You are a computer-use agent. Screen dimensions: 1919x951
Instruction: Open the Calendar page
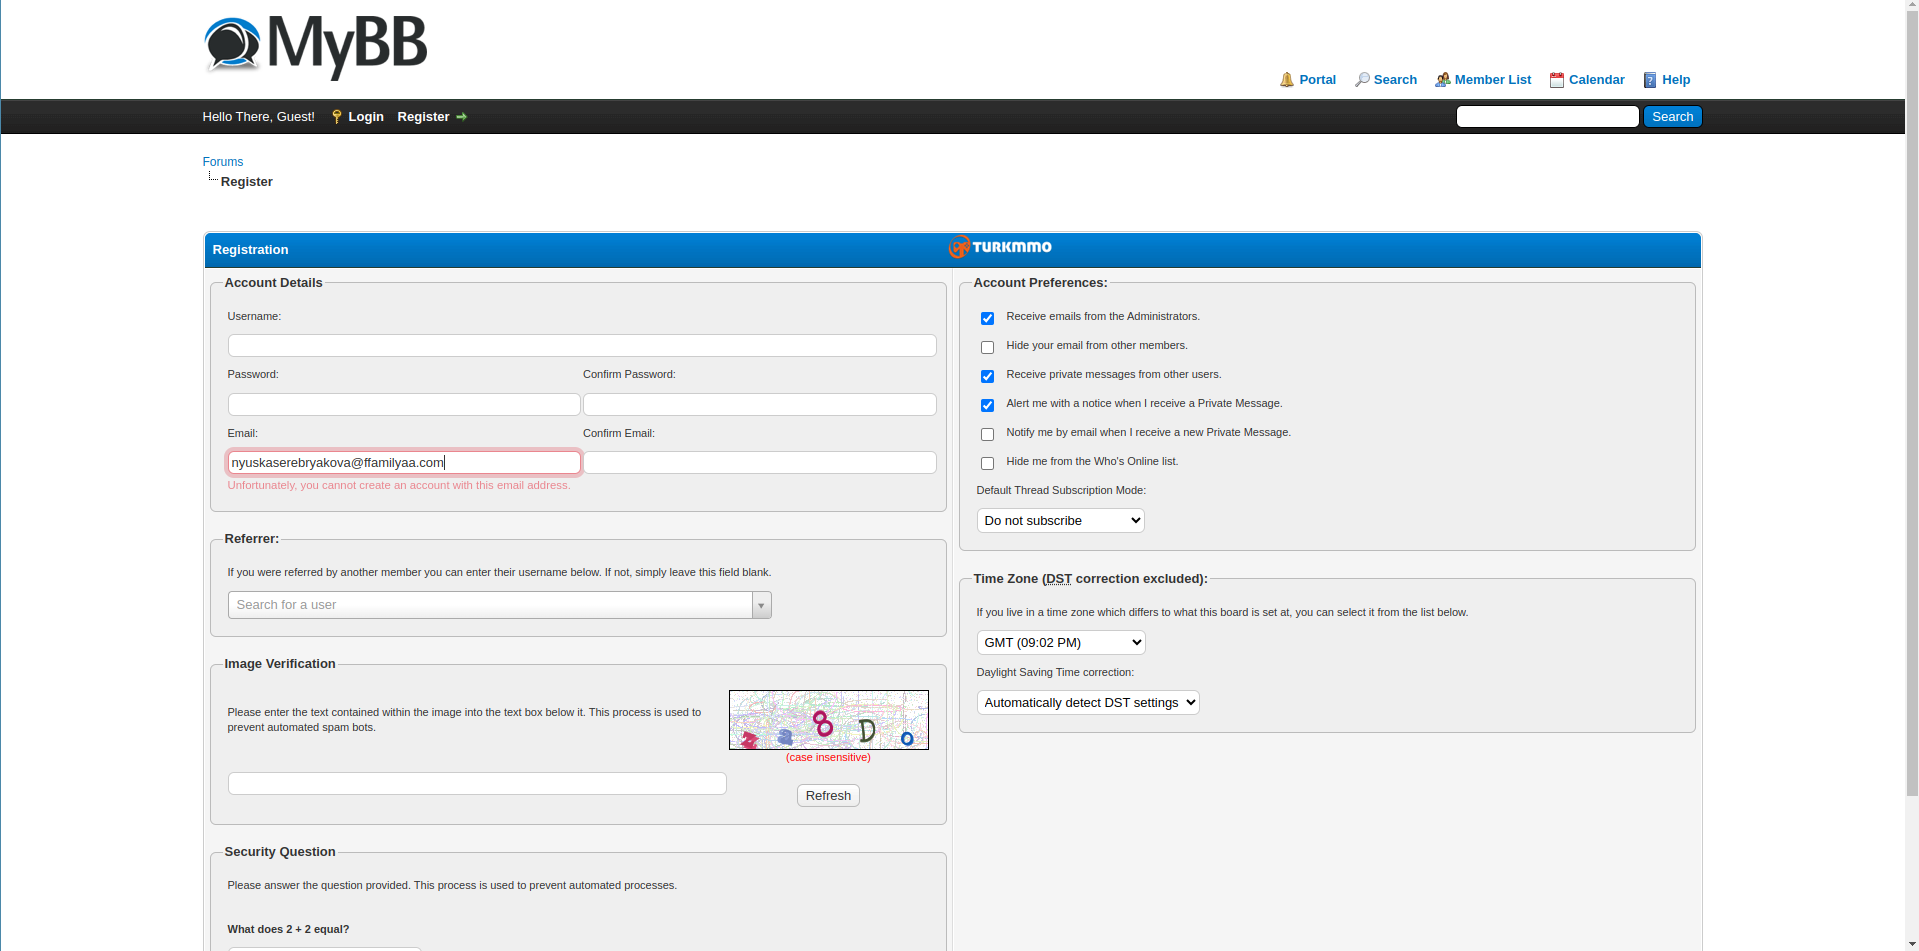point(1596,80)
